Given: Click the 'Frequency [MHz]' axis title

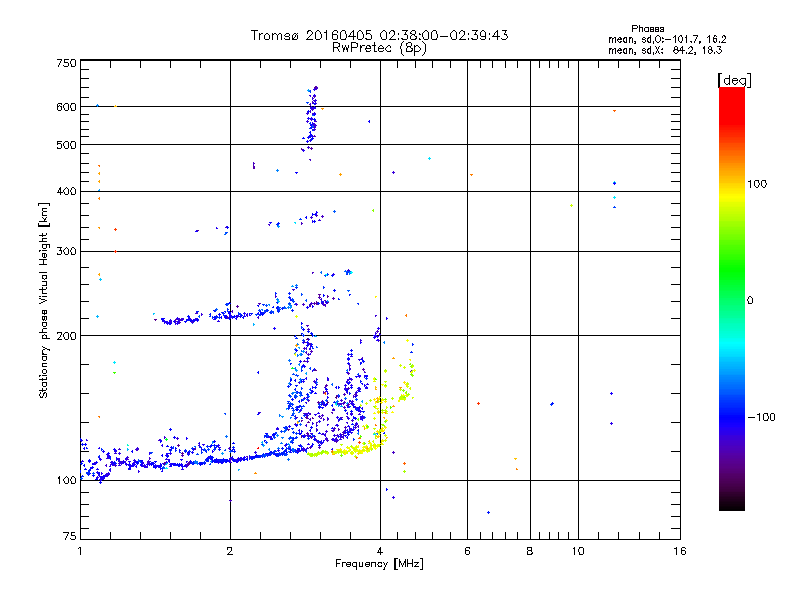Looking at the screenshot, I should [379, 564].
